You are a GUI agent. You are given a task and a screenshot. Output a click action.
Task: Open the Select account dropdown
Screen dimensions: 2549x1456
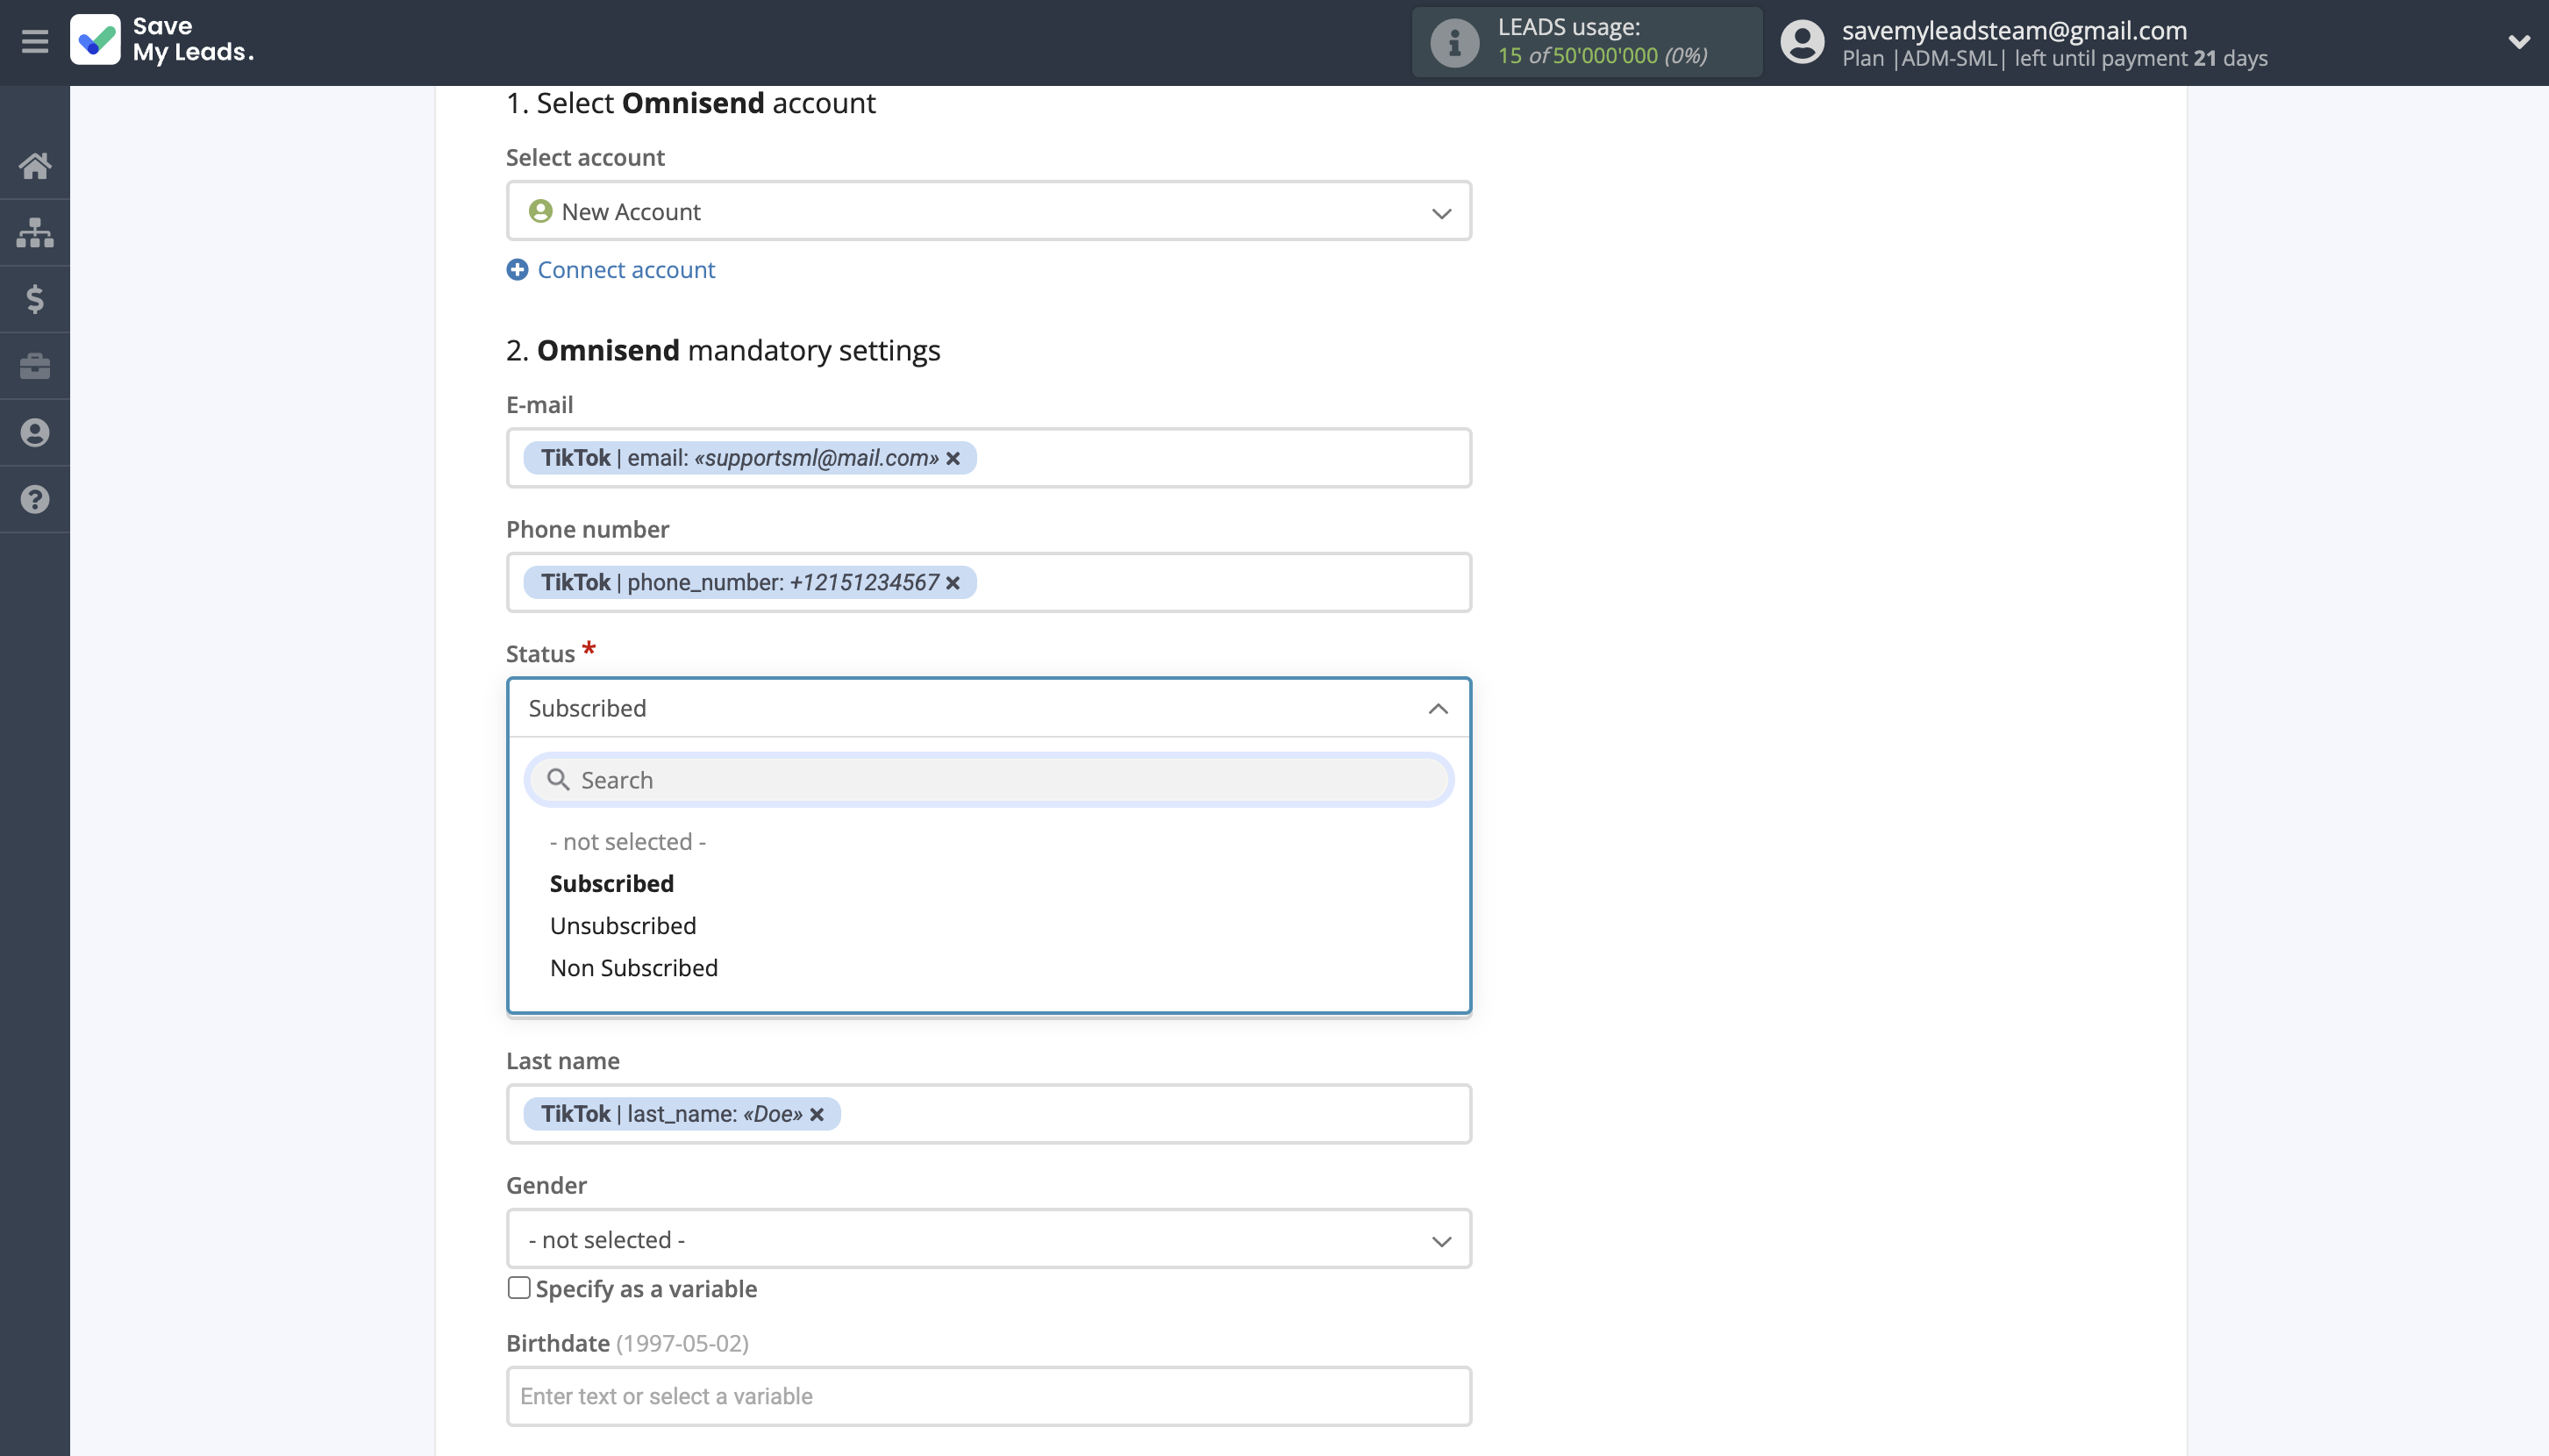(988, 211)
